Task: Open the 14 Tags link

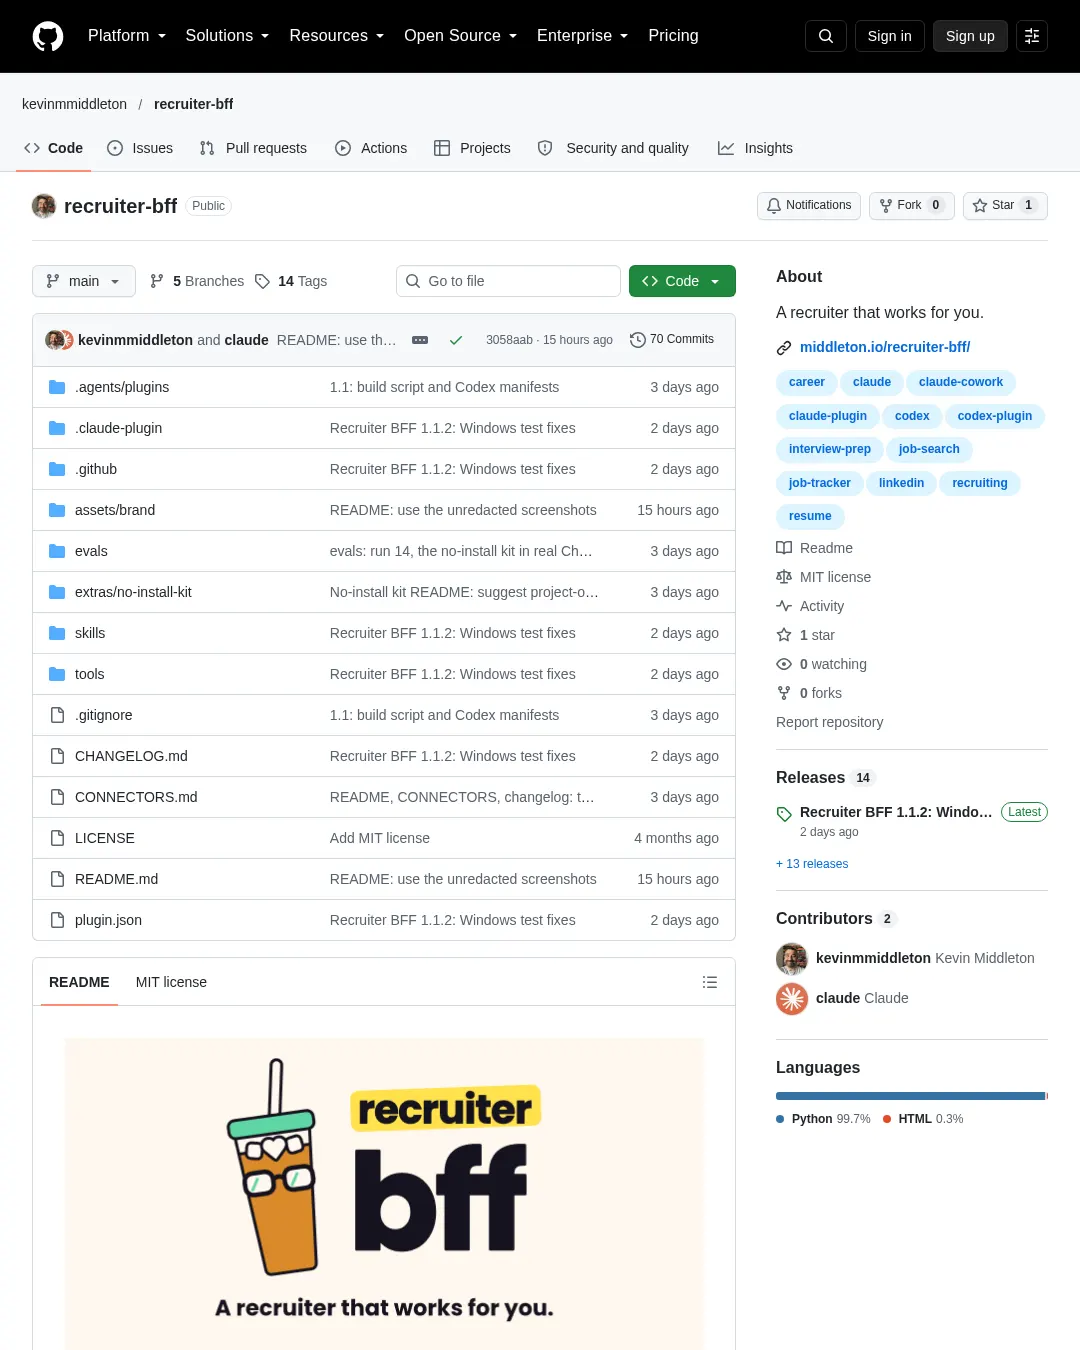Action: pos(291,281)
